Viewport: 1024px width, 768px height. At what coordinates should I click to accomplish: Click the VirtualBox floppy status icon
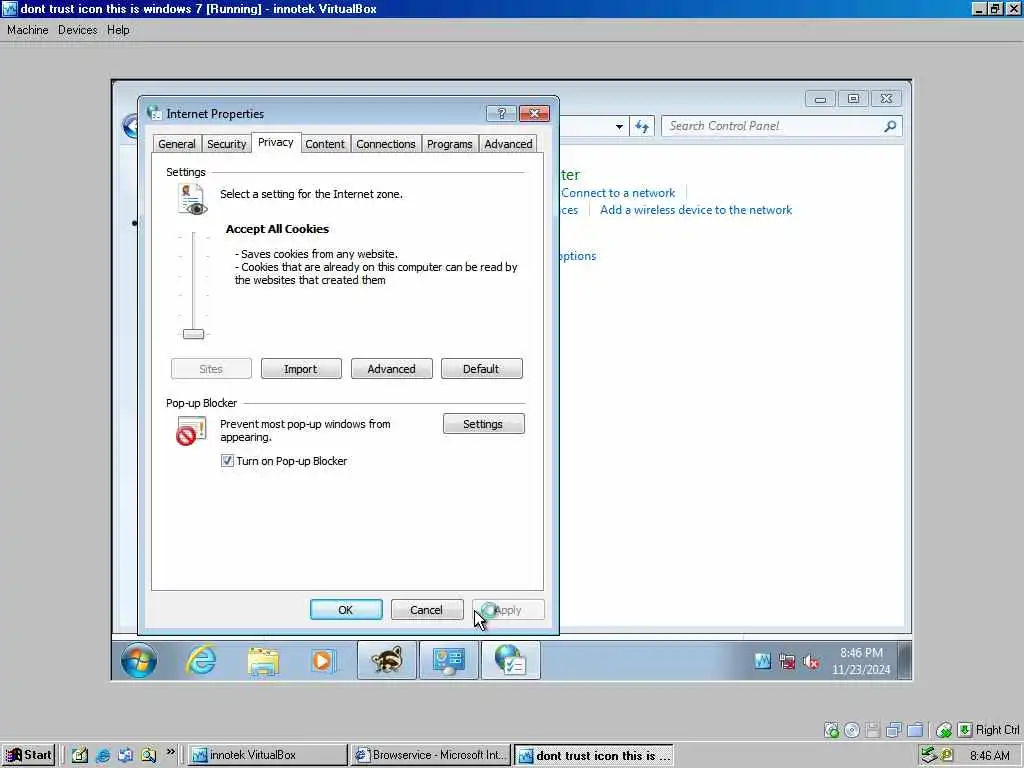coord(872,730)
